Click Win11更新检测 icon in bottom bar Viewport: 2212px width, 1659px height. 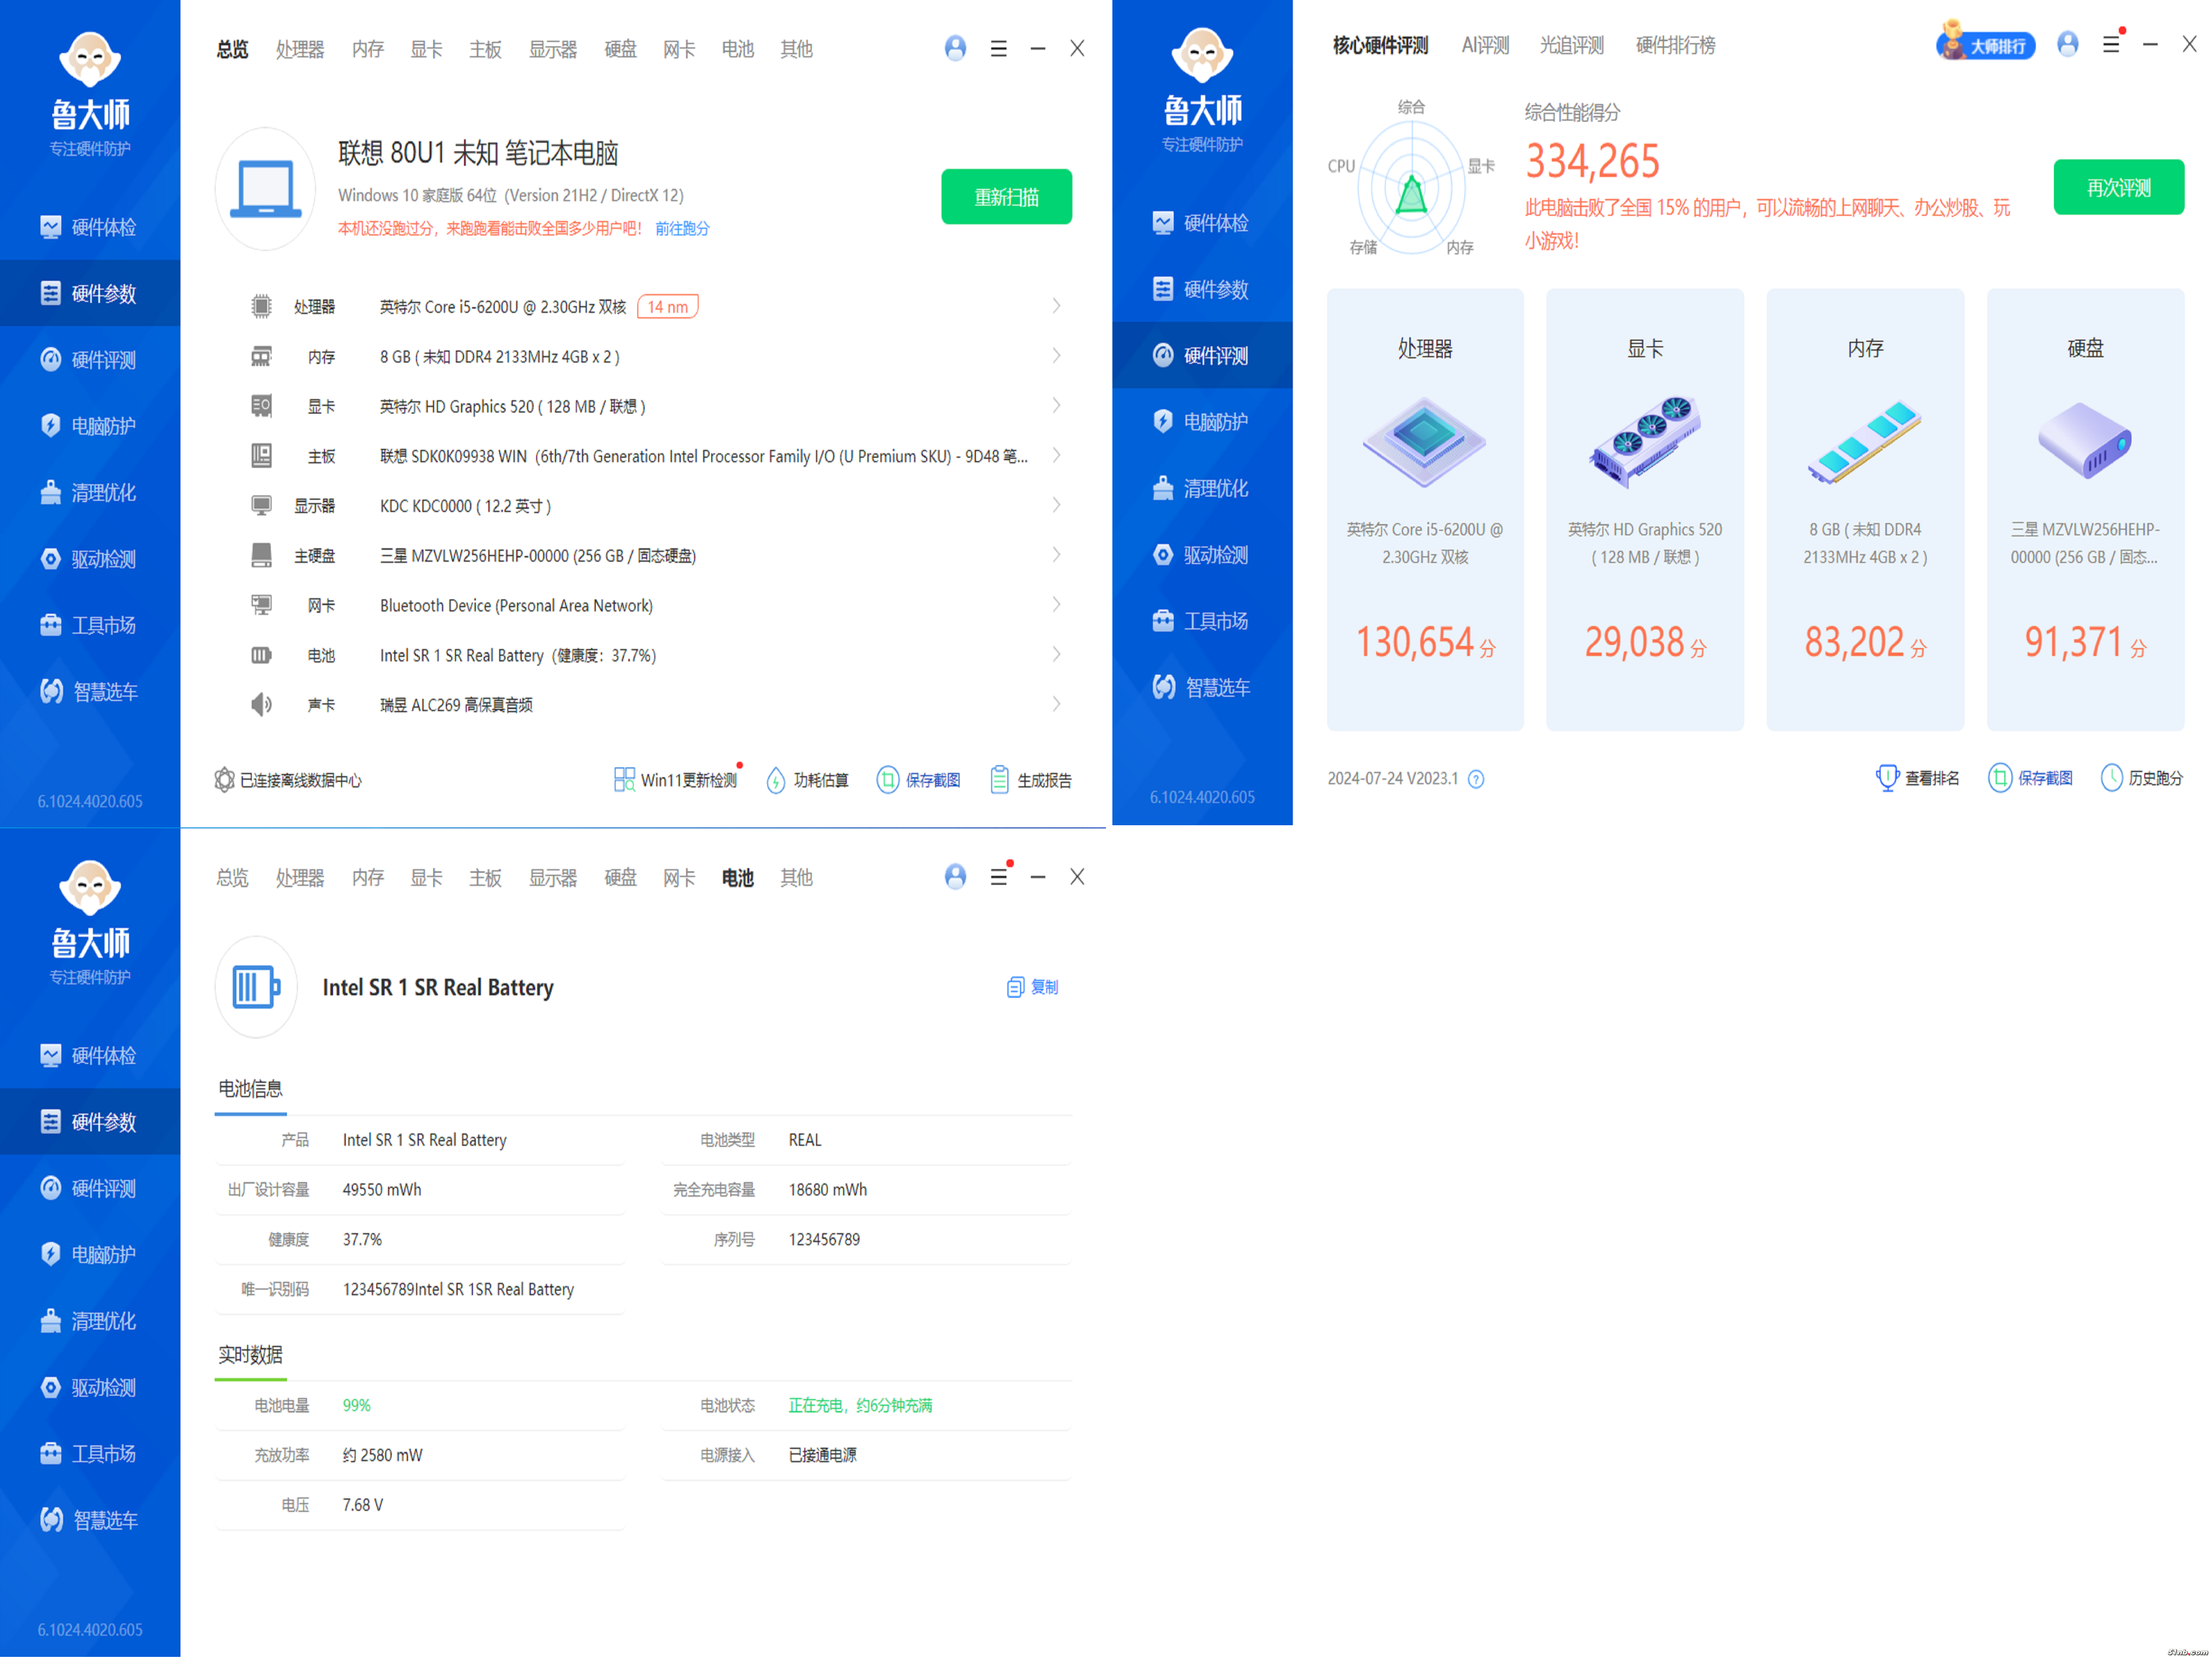[x=624, y=780]
